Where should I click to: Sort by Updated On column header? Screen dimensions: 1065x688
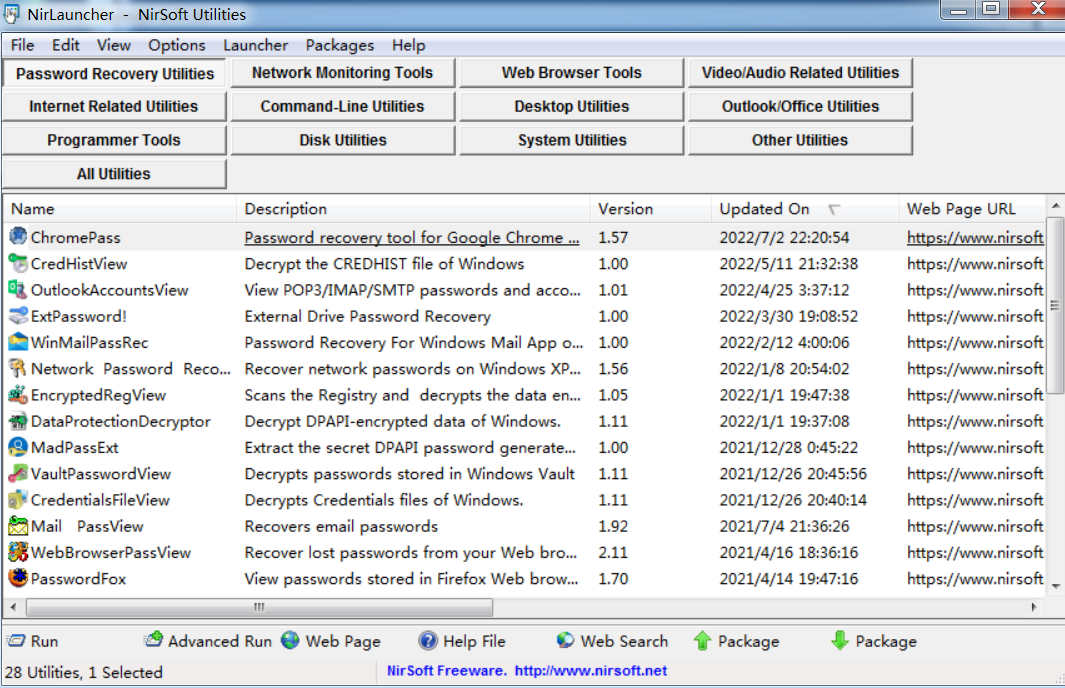click(x=805, y=209)
